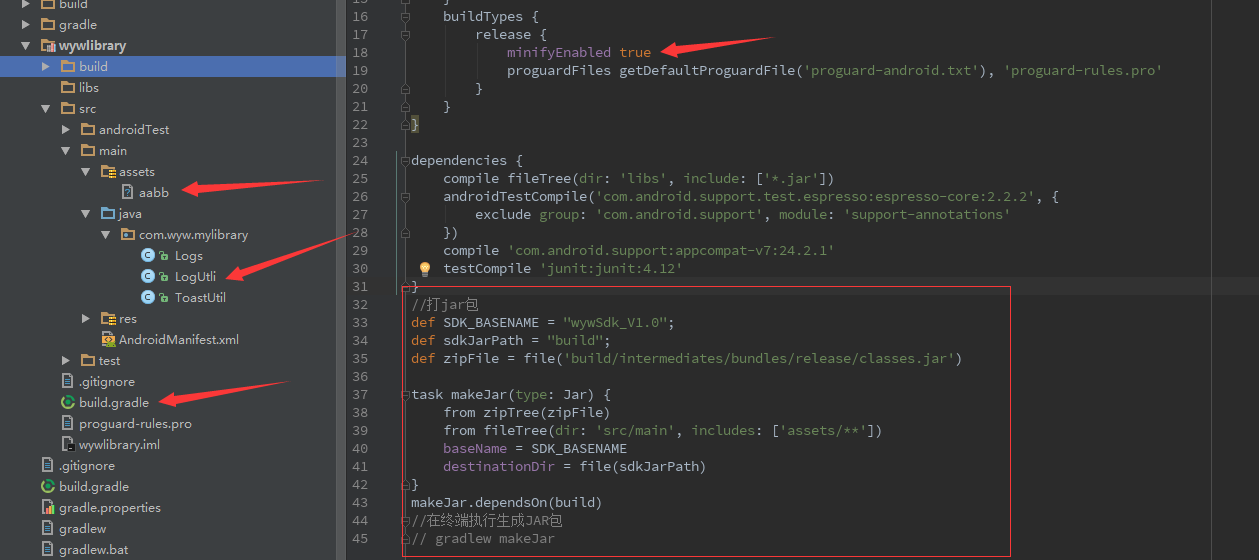Click 'destinationDir = file(sdkJarPath)' line

click(575, 466)
